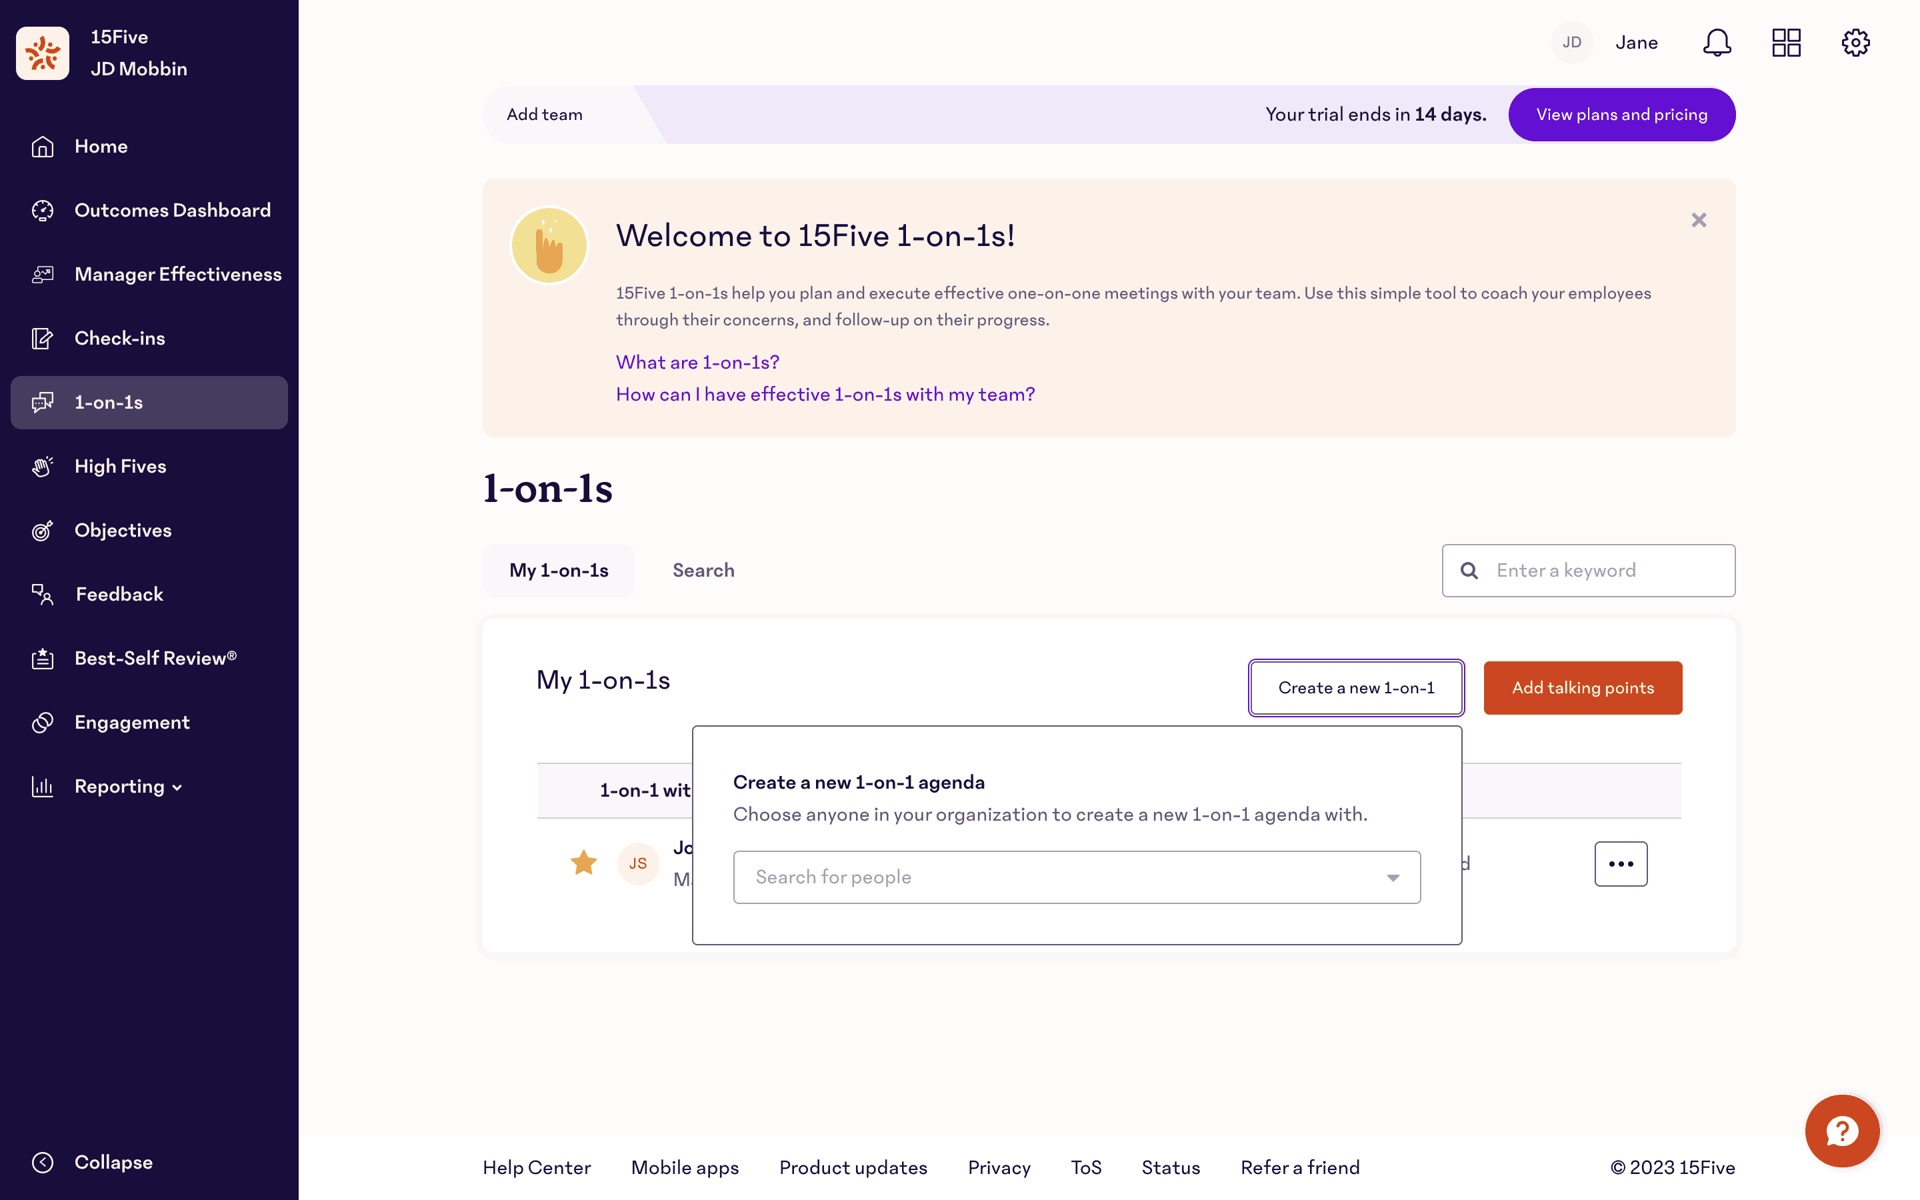Go to the Manager Effectiveness sidebar item
Viewport: 1920px width, 1200px height.
click(x=149, y=274)
